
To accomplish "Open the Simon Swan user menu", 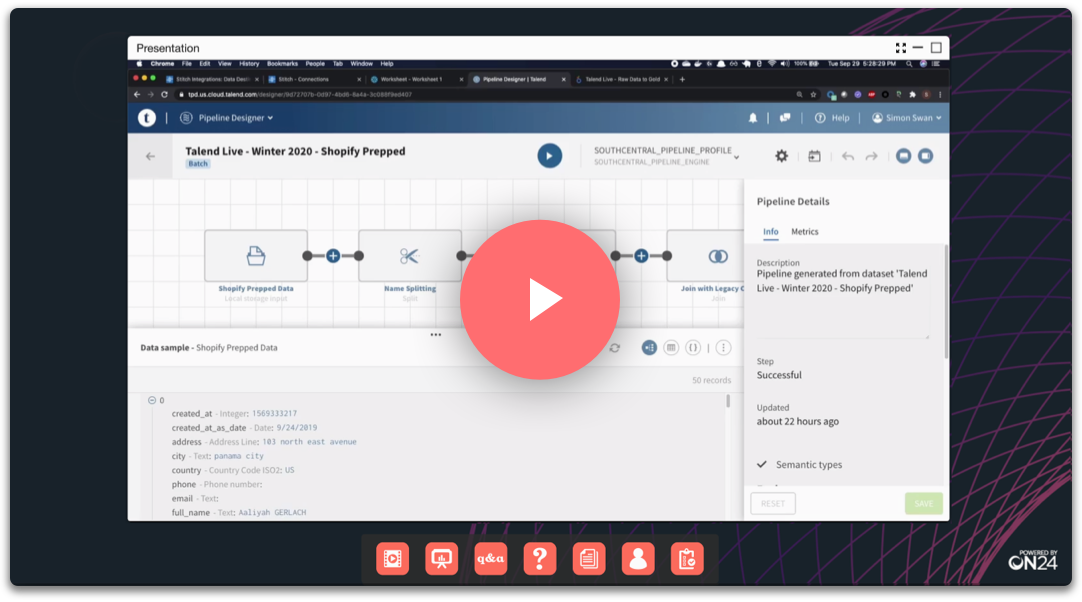I will 907,118.
